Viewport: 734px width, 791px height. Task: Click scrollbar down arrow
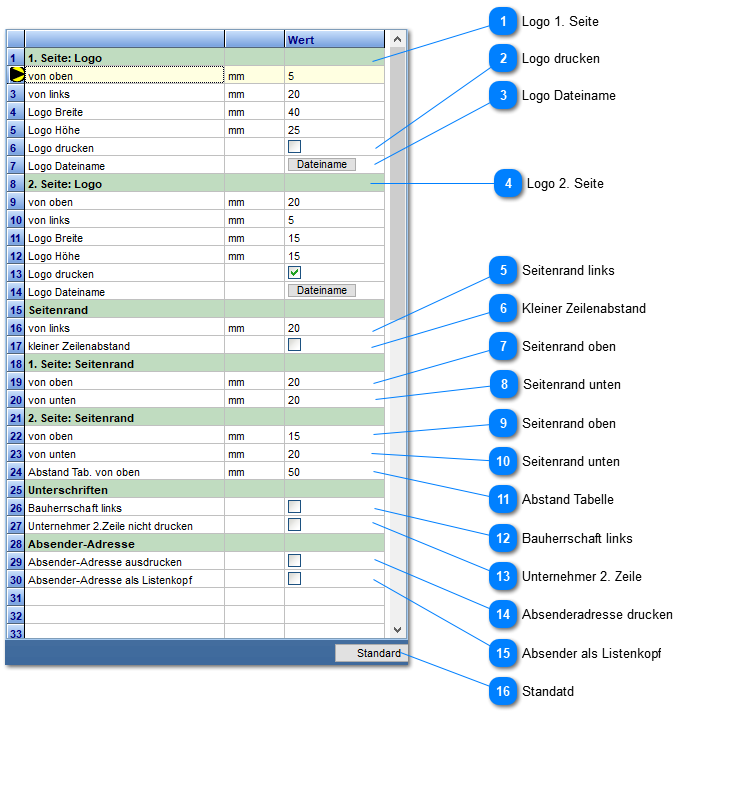[x=398, y=630]
